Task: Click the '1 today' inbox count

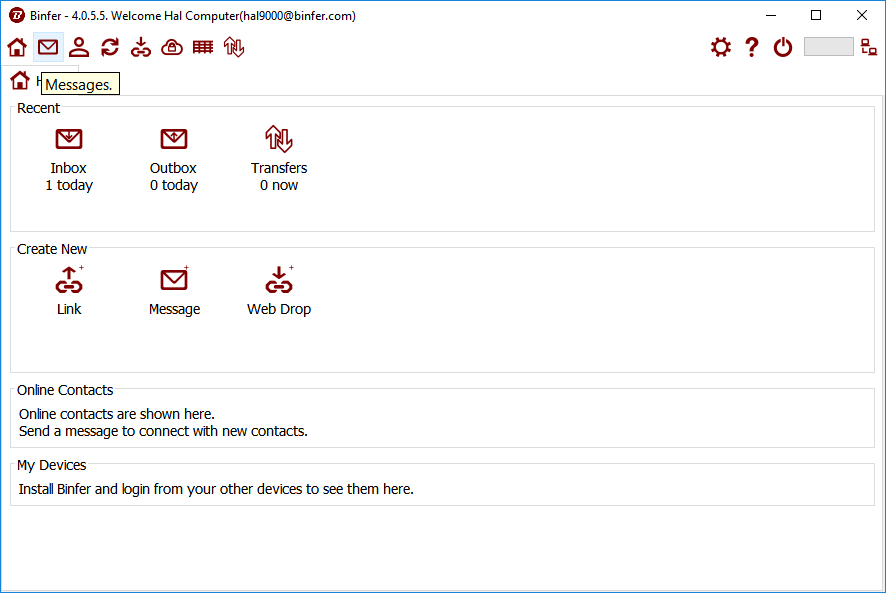Action: pyautogui.click(x=69, y=185)
